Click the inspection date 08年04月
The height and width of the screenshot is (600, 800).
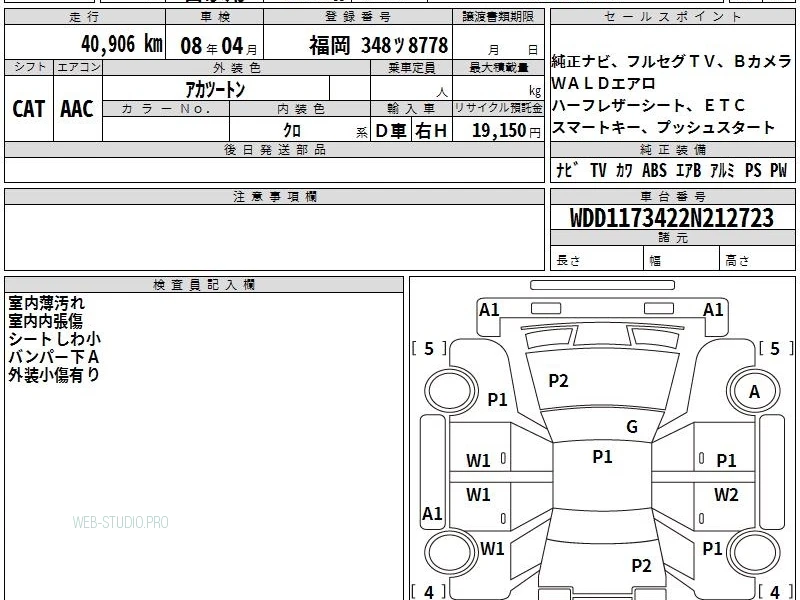pyautogui.click(x=218, y=46)
